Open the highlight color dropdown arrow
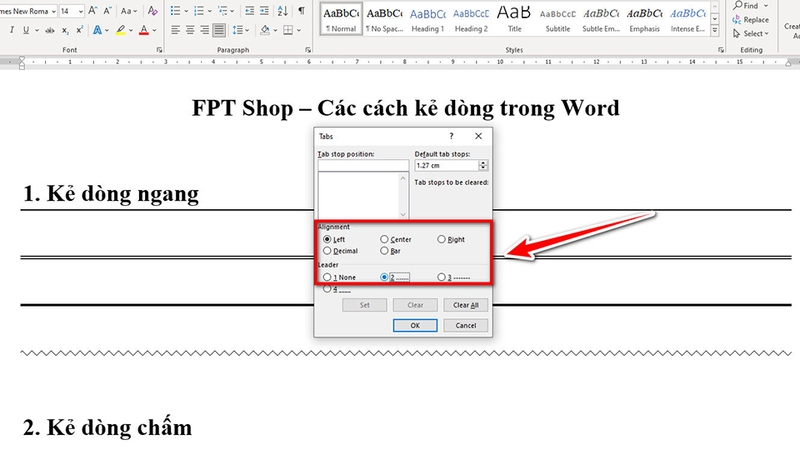This screenshot has width=800, height=450. 131,31
